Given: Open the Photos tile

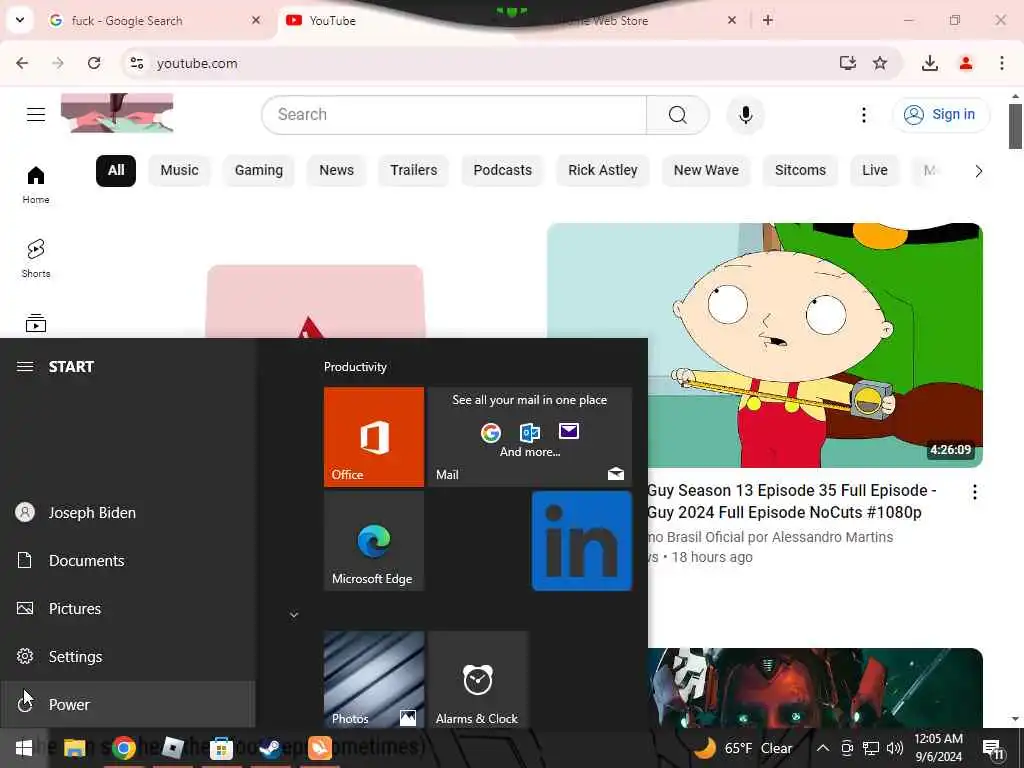Looking at the screenshot, I should tap(374, 679).
